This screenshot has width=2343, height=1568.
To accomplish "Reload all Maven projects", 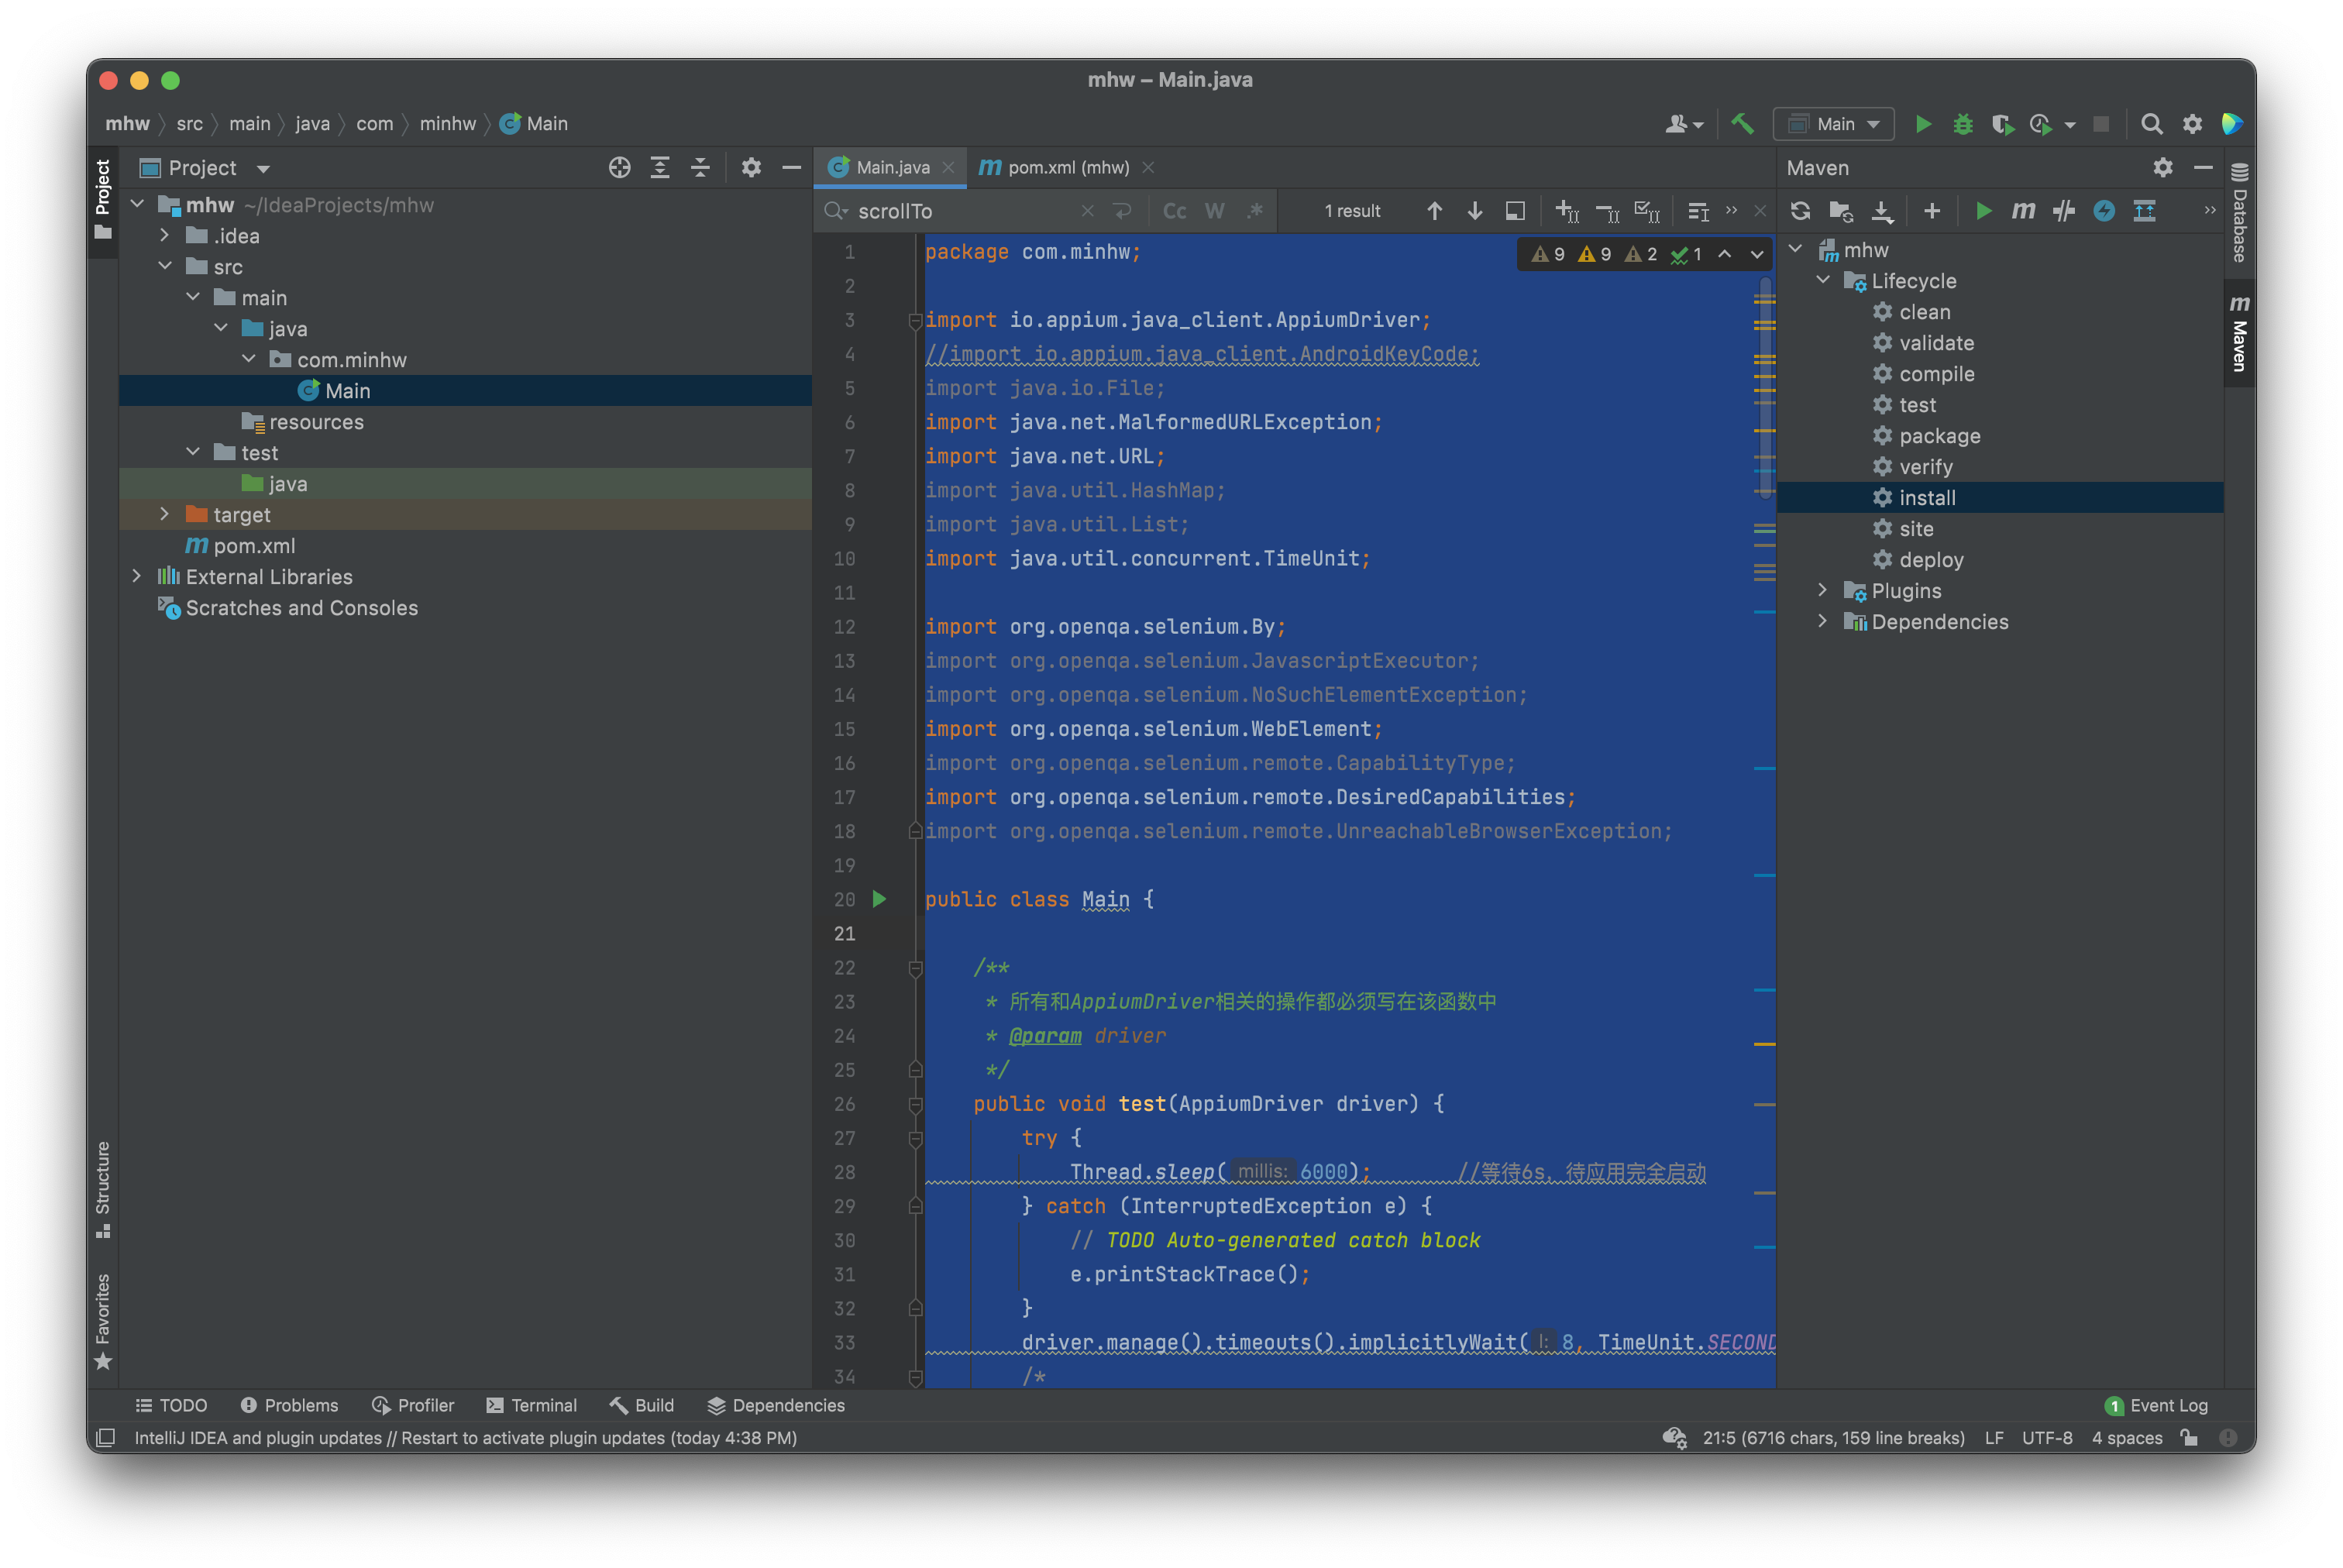I will (x=1800, y=211).
